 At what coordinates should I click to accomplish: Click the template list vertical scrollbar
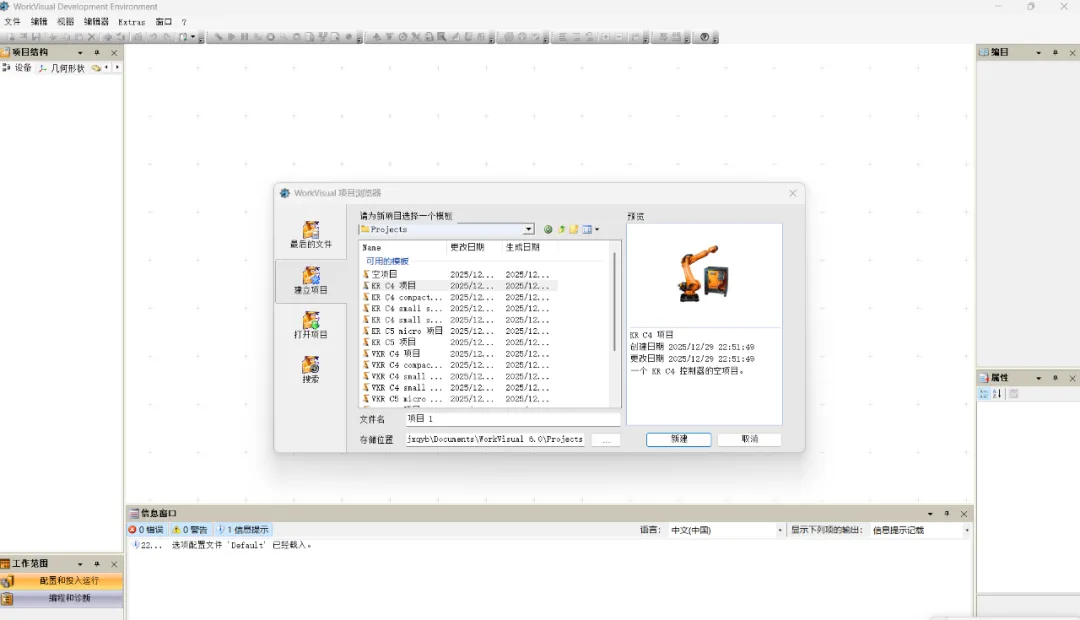(x=614, y=303)
